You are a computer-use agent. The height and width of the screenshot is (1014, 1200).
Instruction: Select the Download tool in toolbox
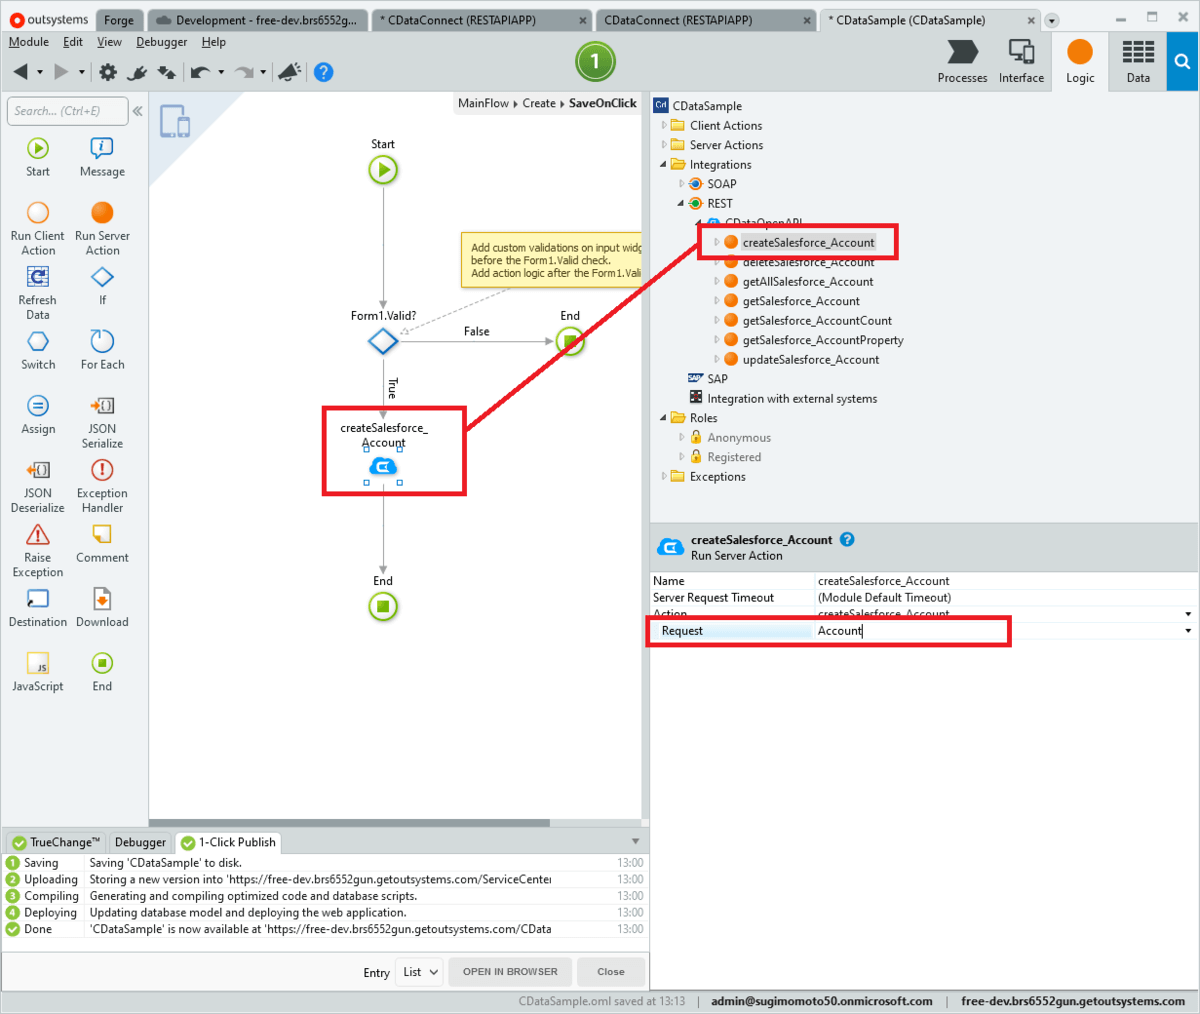pyautogui.click(x=102, y=607)
